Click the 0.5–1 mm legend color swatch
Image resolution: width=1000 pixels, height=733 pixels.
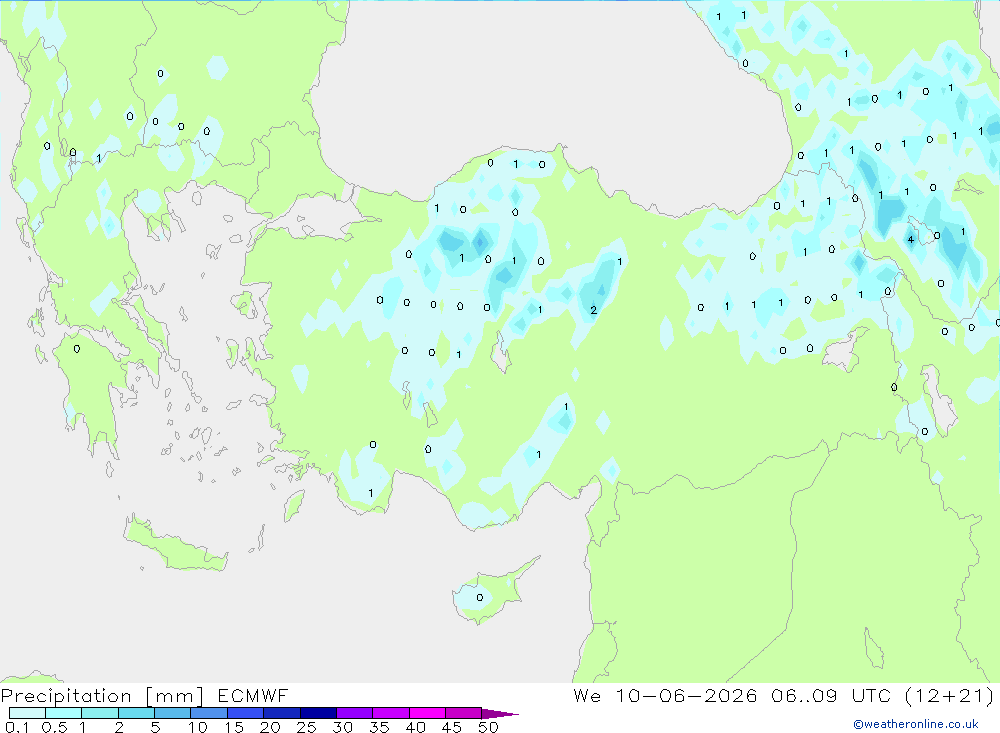pos(64,713)
